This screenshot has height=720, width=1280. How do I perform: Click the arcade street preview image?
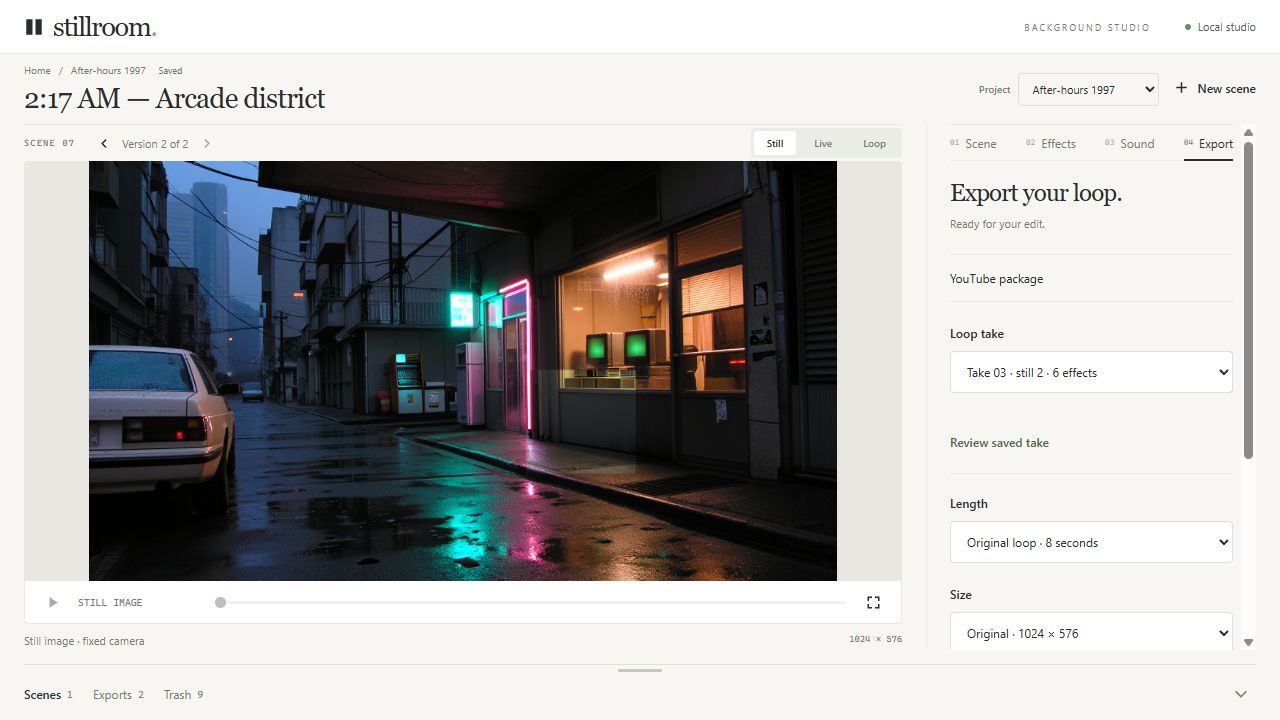[463, 371]
